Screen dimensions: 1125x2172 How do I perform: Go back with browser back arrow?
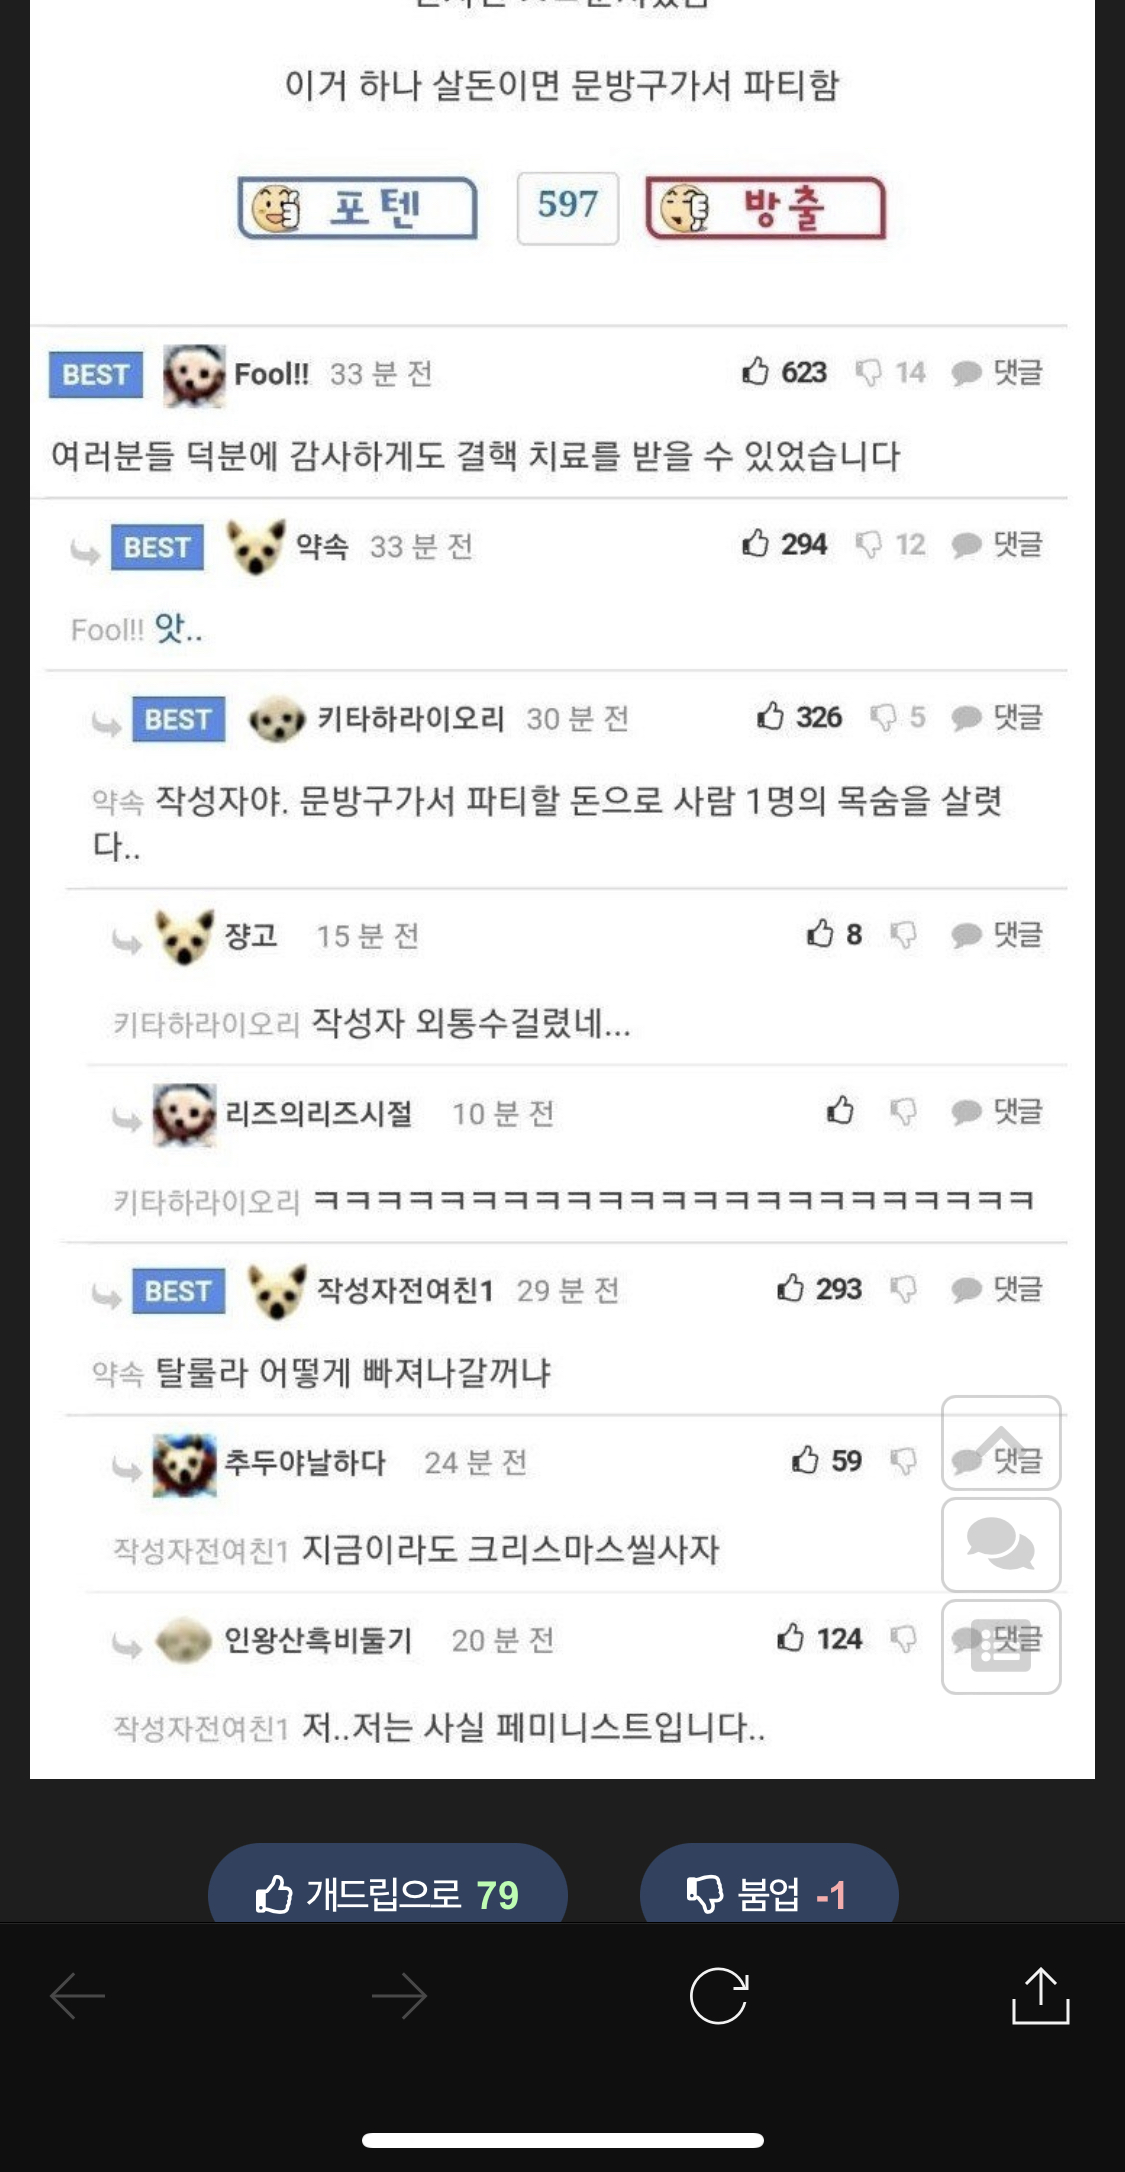(78, 1996)
